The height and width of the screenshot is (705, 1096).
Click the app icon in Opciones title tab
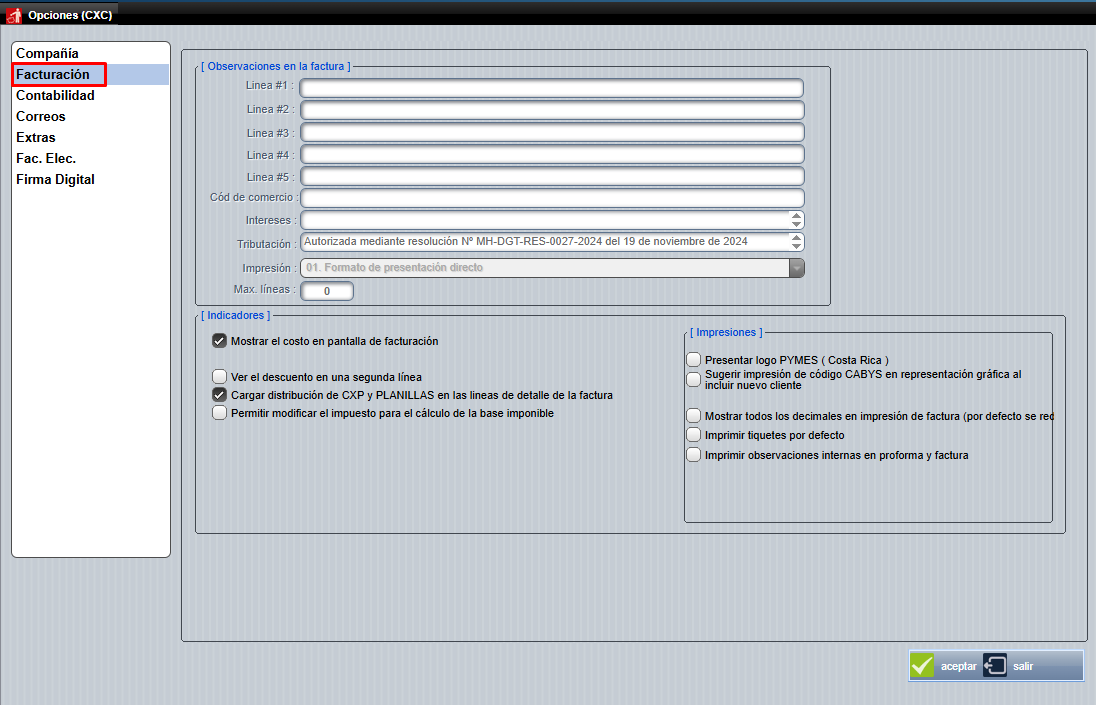(x=14, y=15)
